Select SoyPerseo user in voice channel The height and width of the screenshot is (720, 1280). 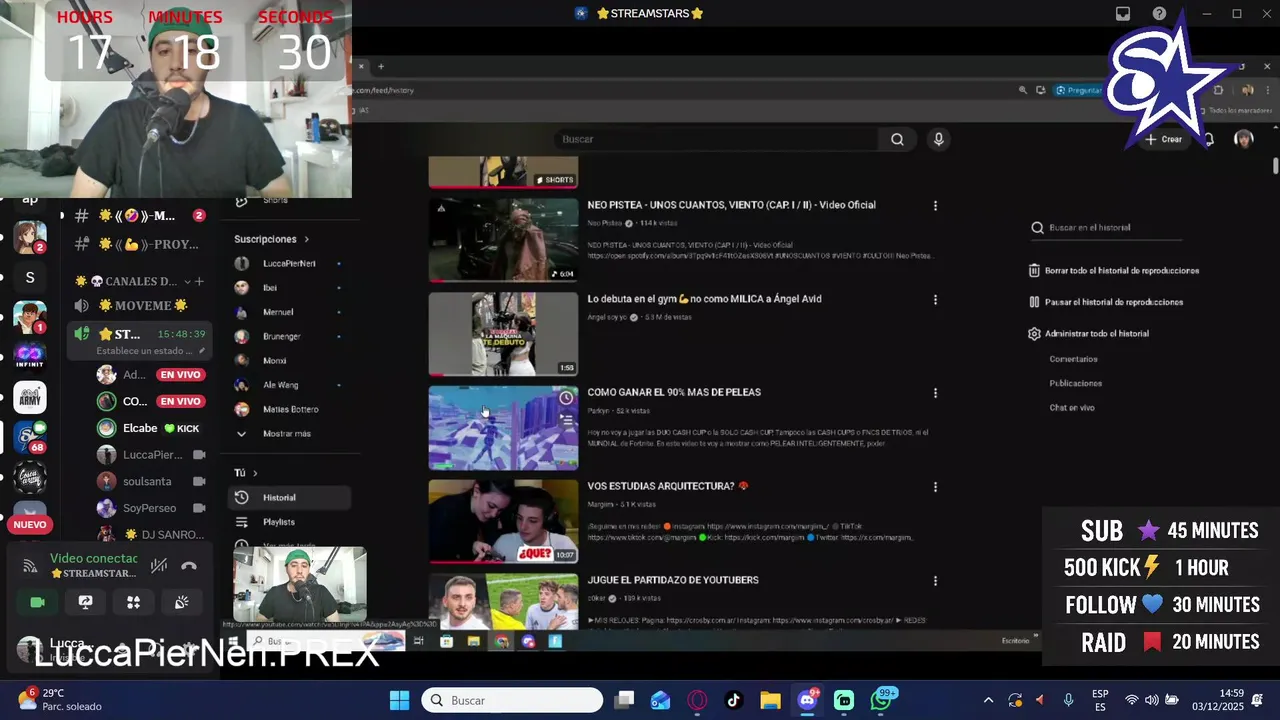point(150,508)
